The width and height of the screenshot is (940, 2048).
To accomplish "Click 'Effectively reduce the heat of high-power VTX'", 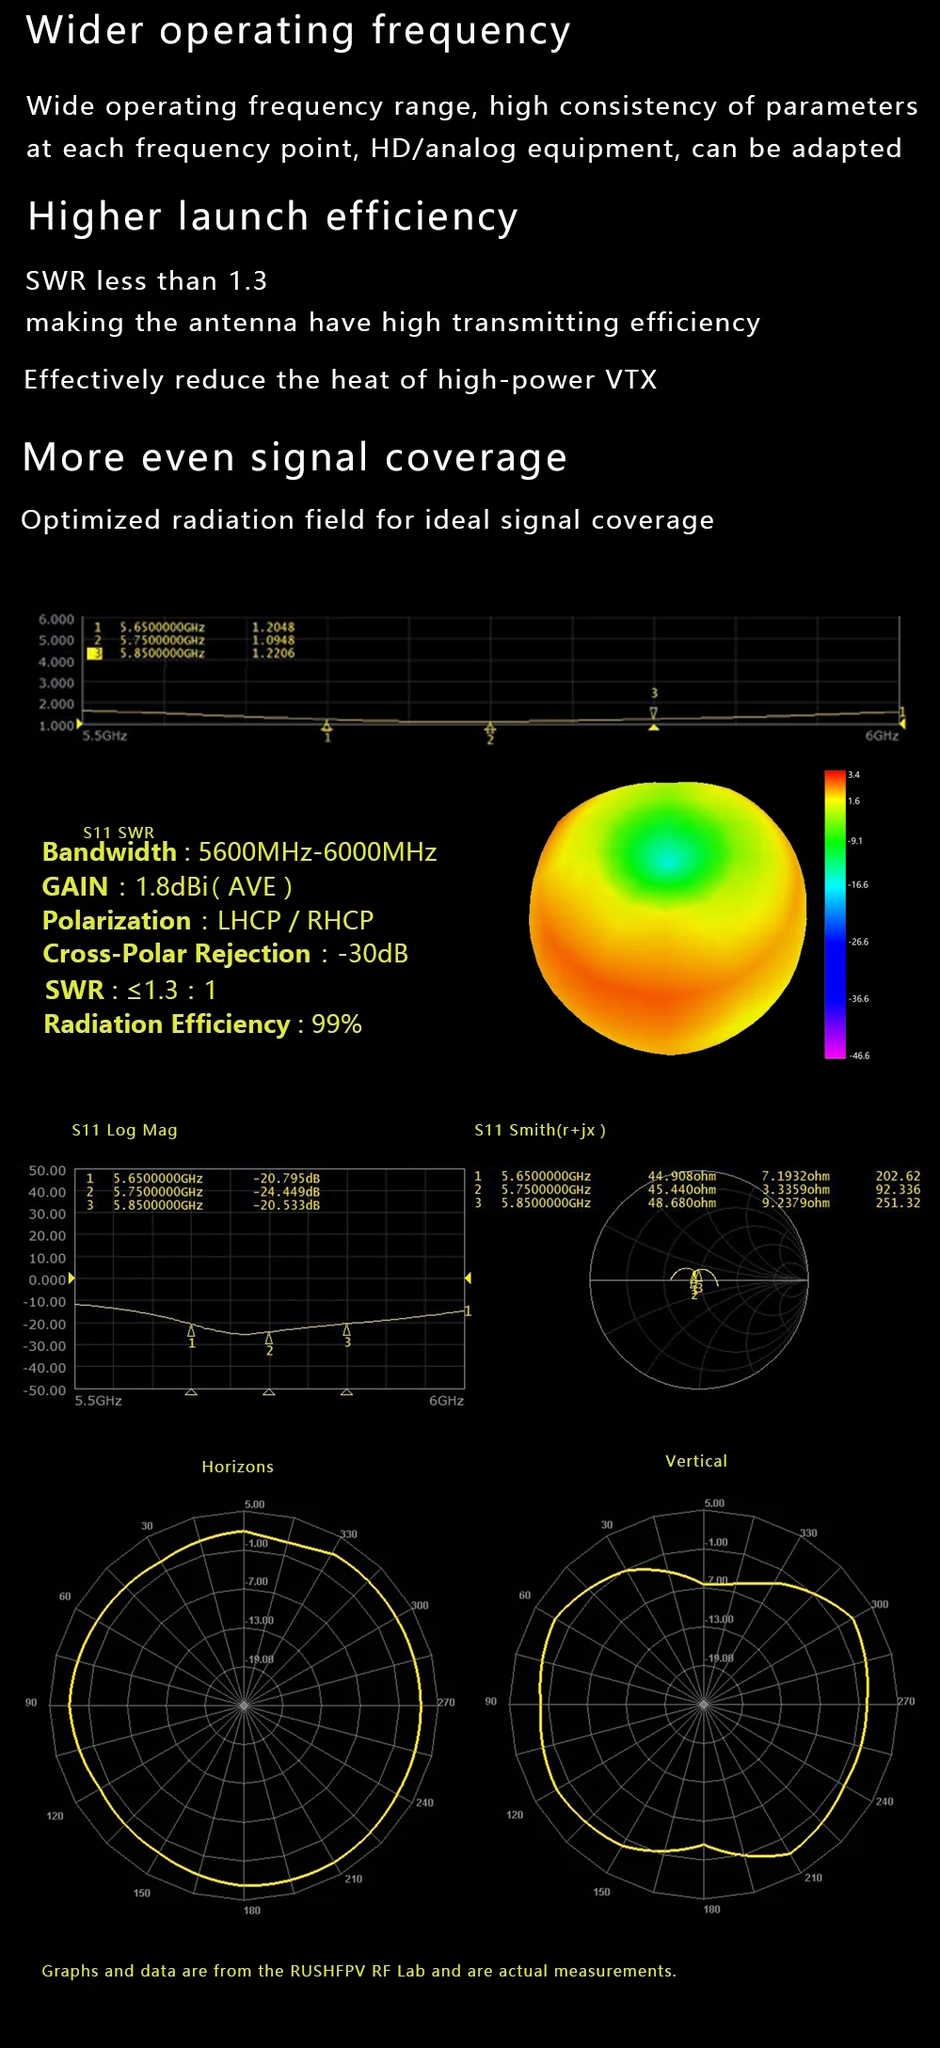I will (340, 380).
